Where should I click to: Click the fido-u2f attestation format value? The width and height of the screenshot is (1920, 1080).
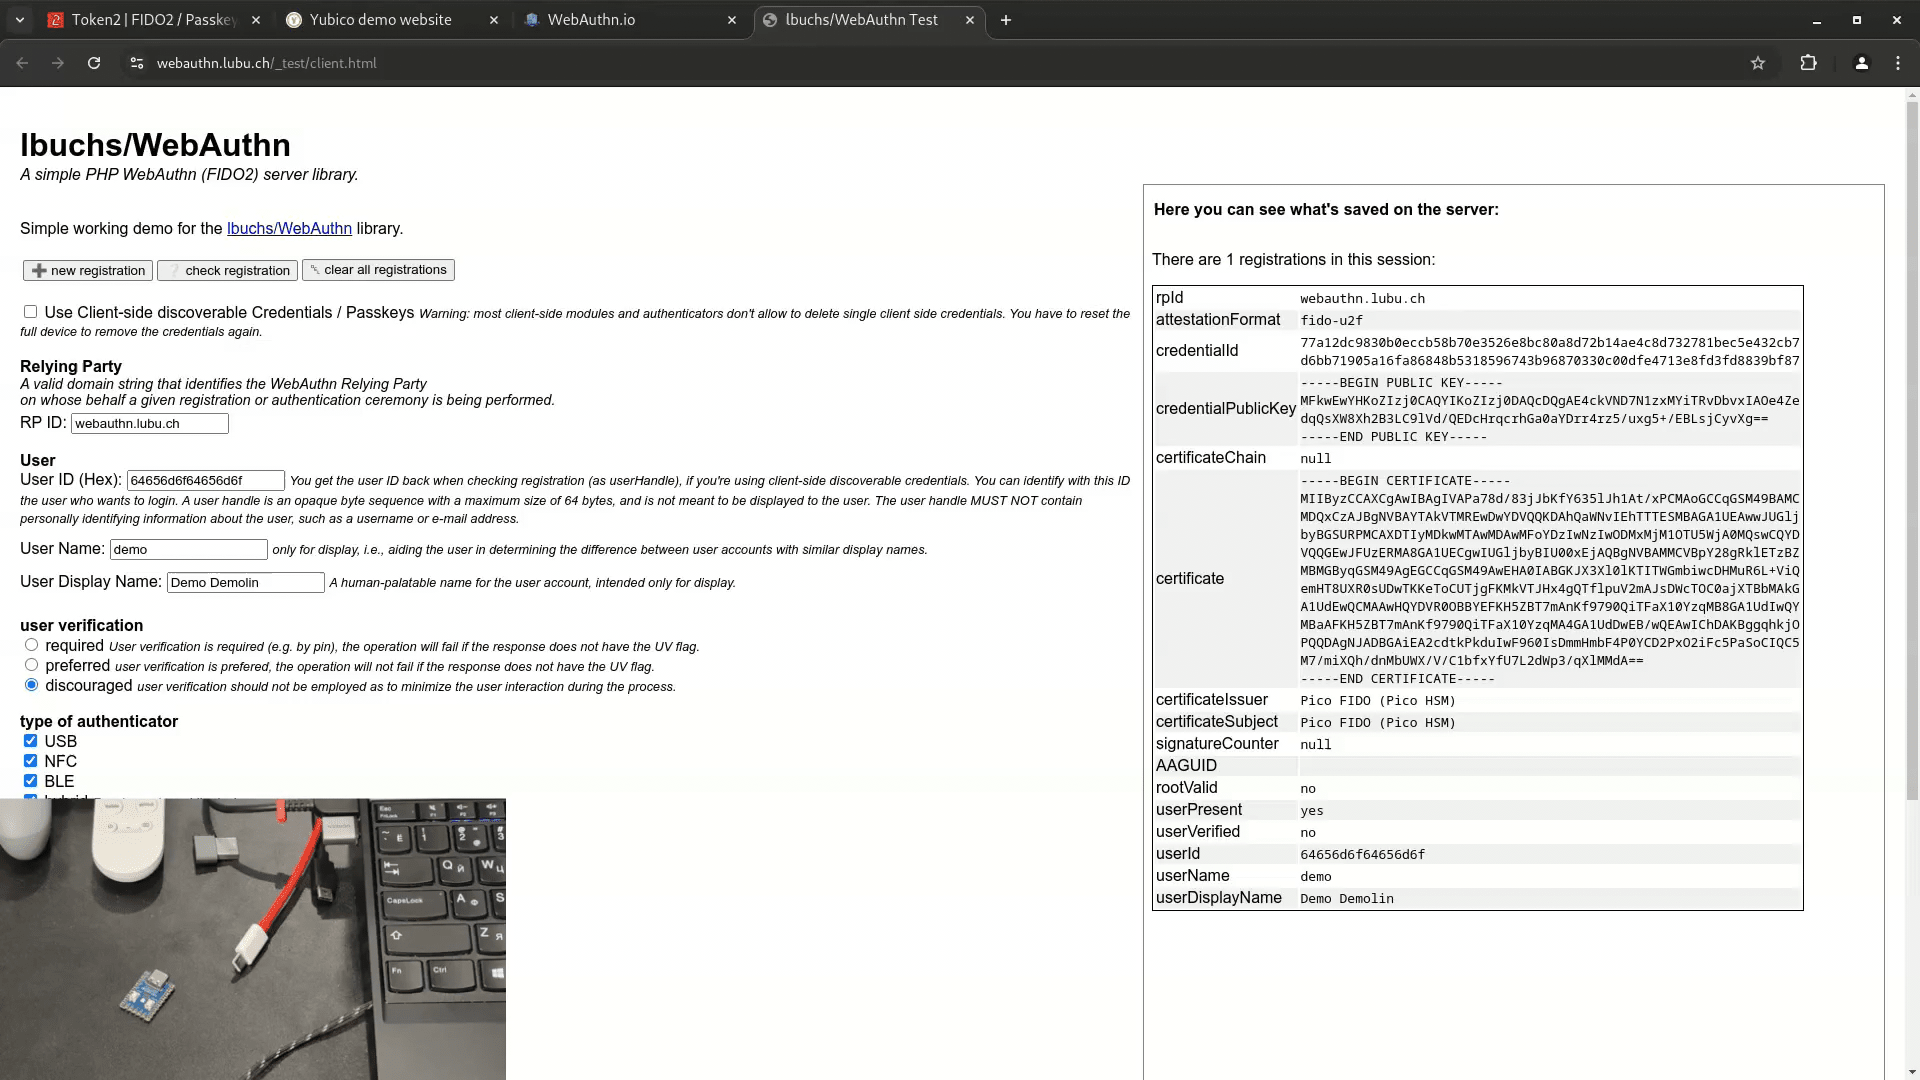click(1331, 321)
